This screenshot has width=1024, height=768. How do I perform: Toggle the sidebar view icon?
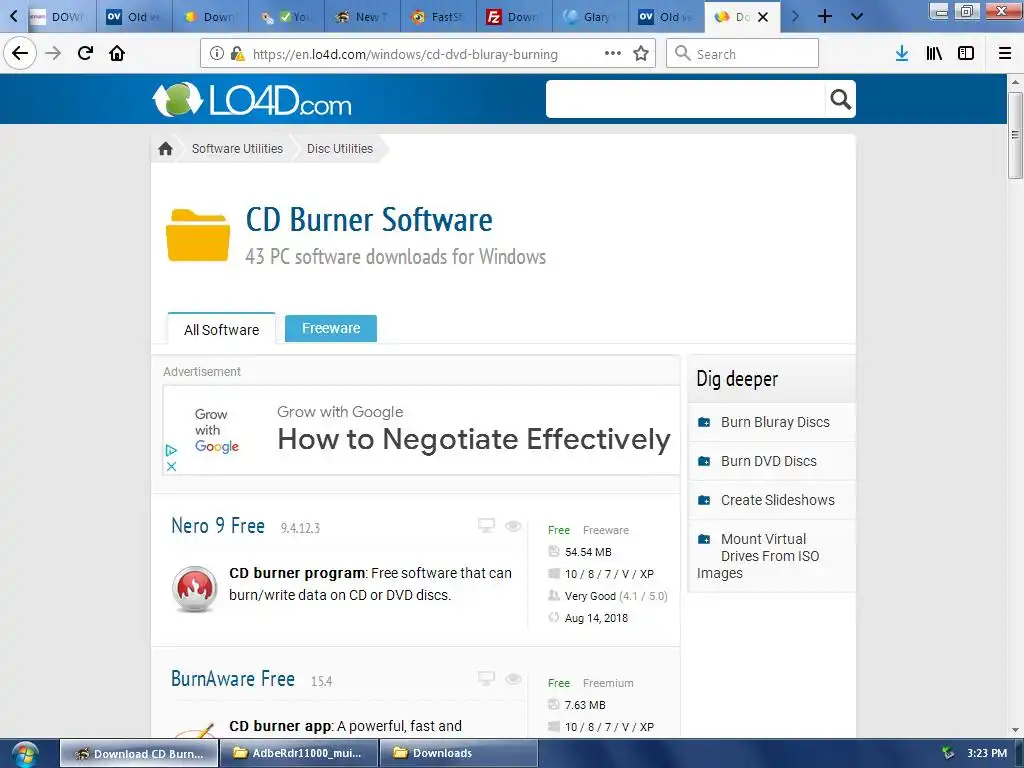coord(966,54)
